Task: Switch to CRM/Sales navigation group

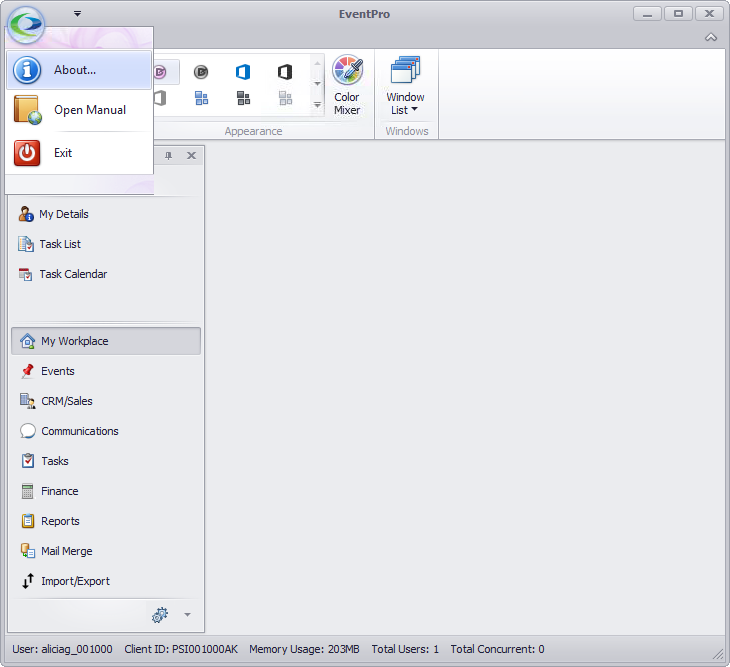Action: tap(106, 401)
